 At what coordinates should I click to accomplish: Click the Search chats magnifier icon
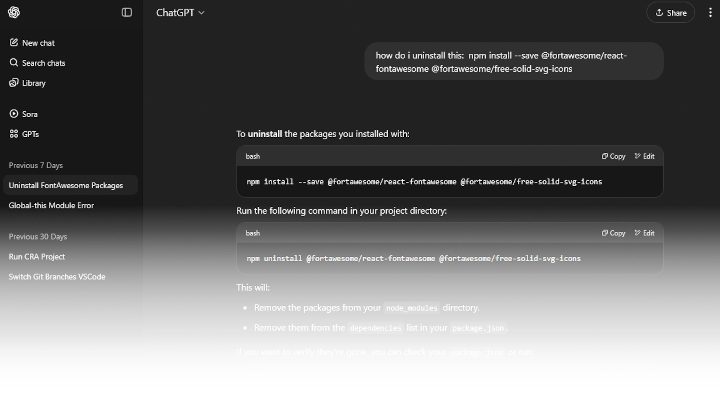tap(14, 62)
